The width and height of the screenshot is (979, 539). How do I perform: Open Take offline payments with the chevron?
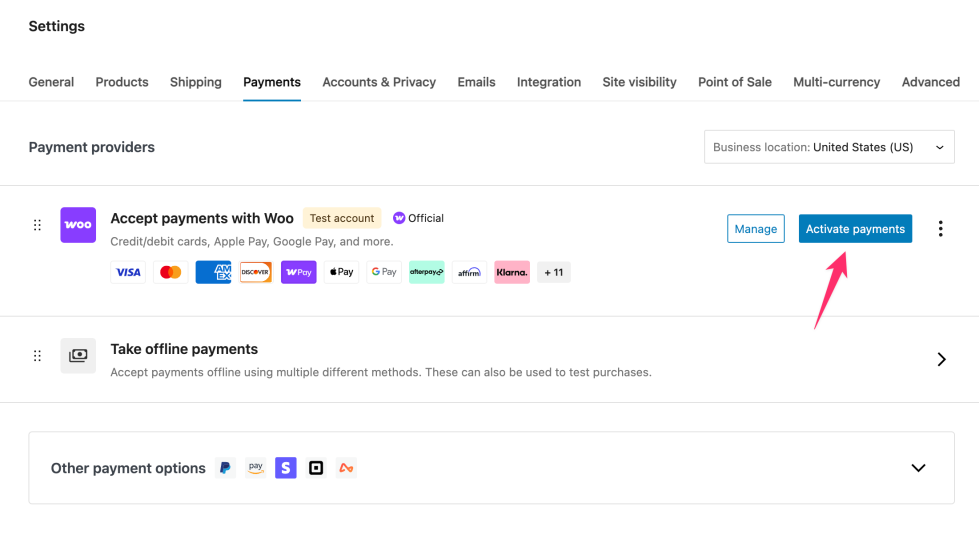pos(941,359)
